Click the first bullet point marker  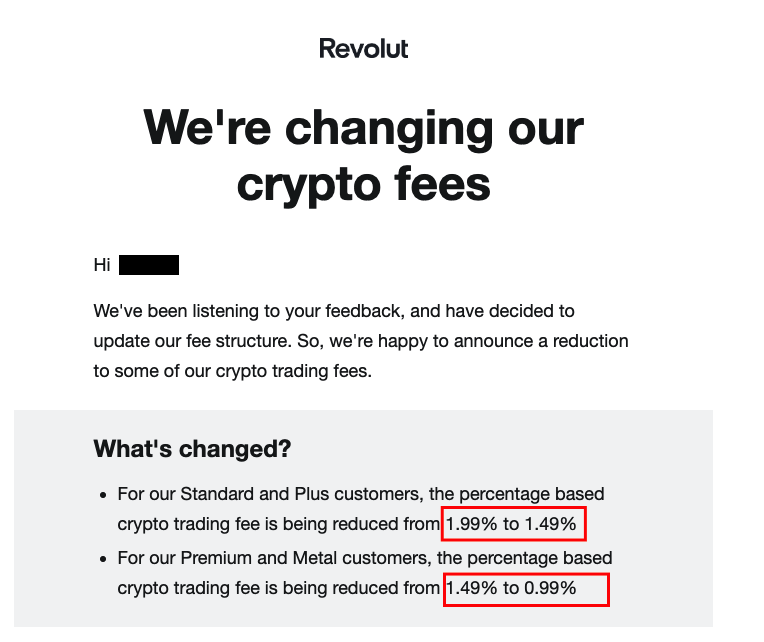click(x=103, y=495)
